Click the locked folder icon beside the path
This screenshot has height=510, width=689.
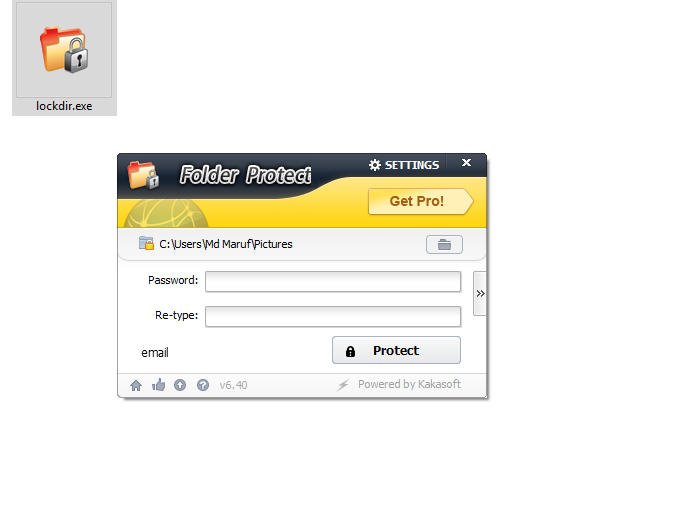146,243
